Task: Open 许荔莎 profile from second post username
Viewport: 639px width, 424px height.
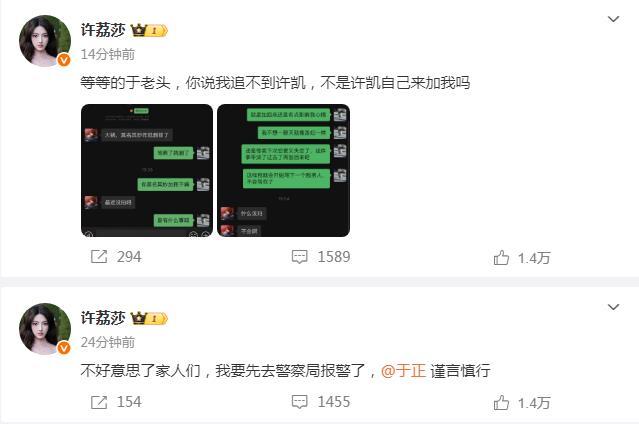Action: coord(103,318)
